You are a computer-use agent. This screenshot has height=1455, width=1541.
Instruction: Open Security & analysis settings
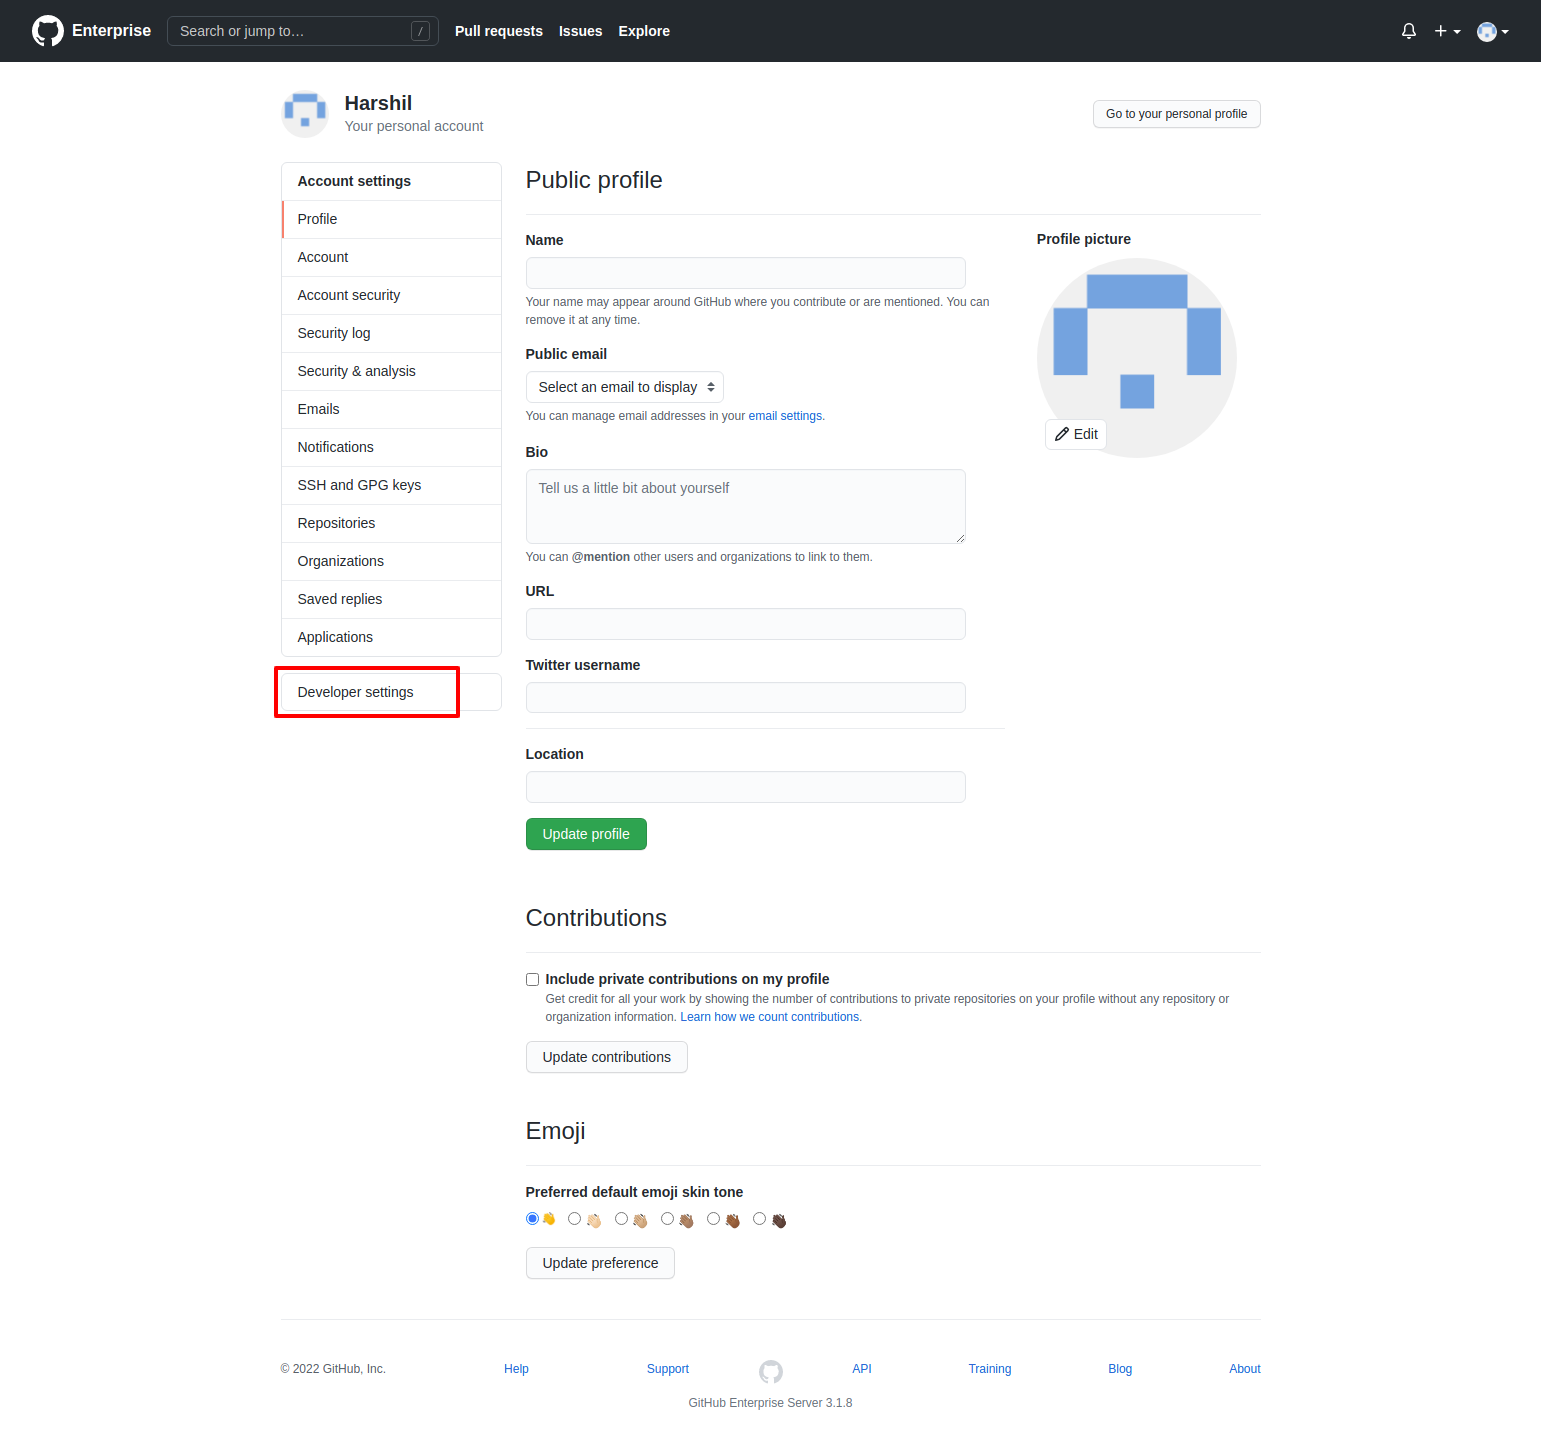point(391,371)
